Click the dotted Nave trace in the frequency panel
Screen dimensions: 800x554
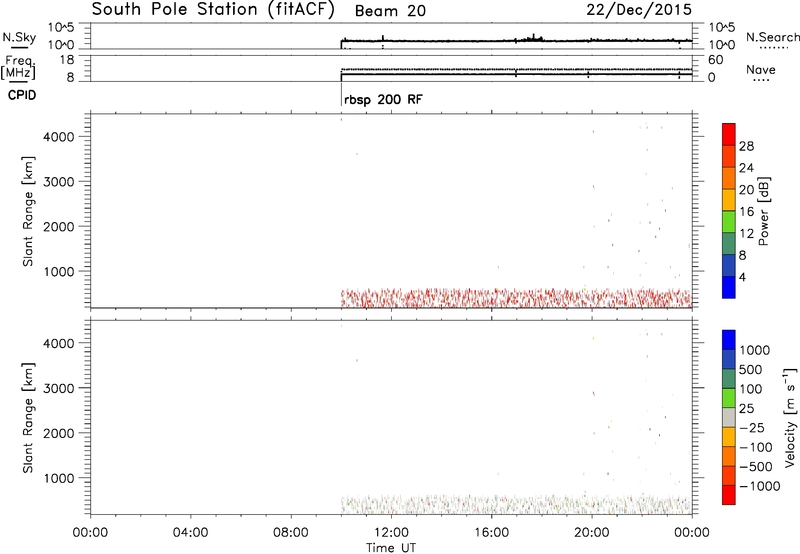(516, 69)
